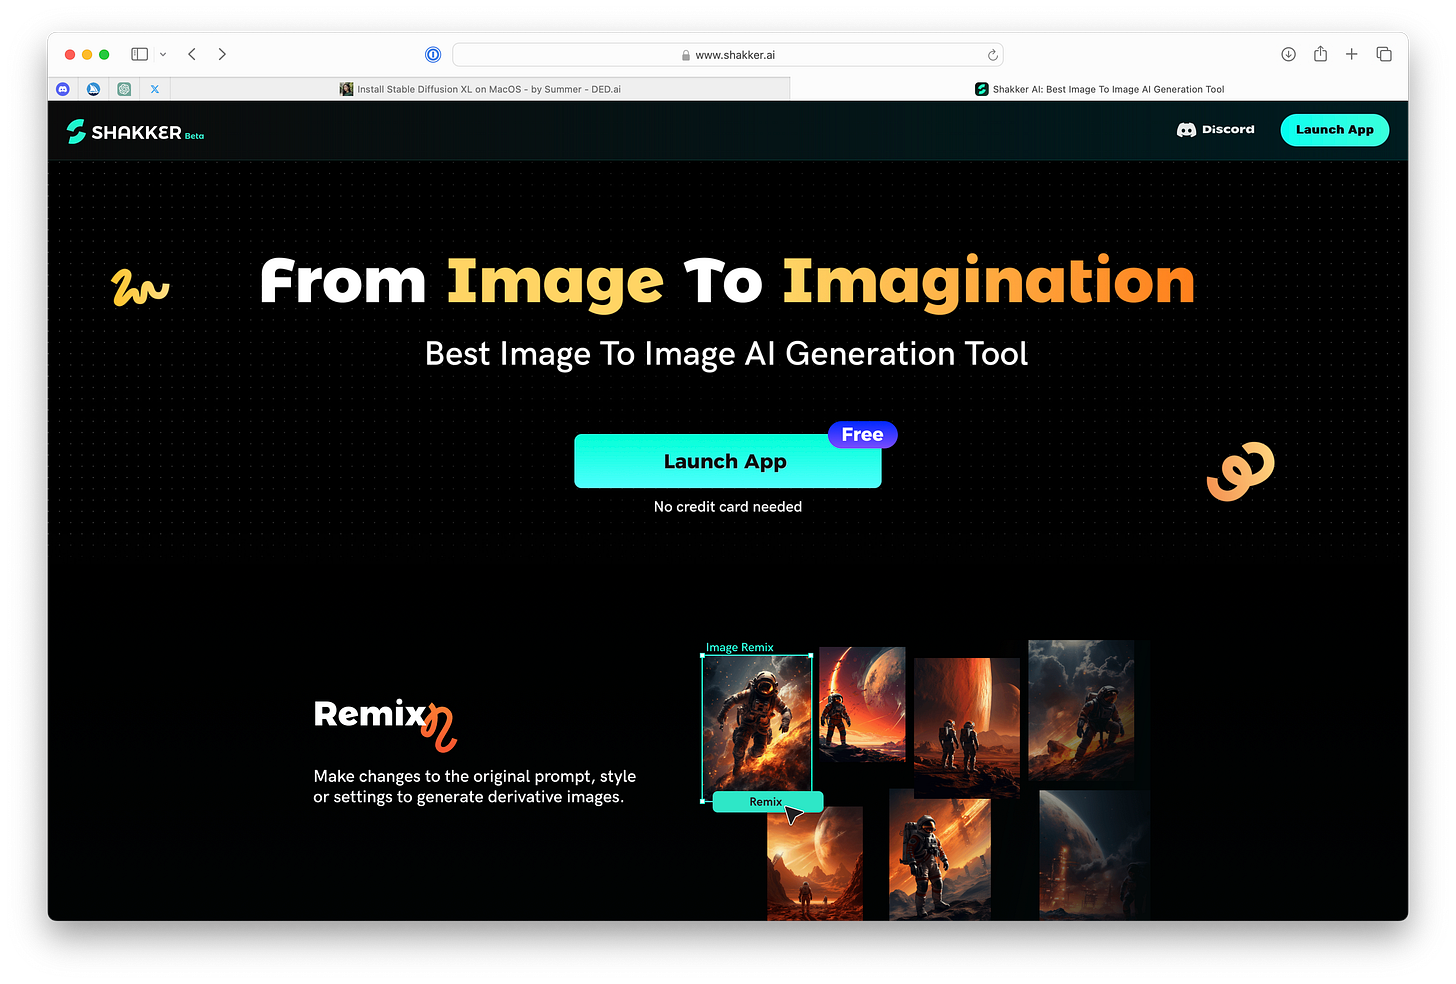Go forward with the forward arrow
Image resolution: width=1456 pixels, height=984 pixels.
click(222, 54)
